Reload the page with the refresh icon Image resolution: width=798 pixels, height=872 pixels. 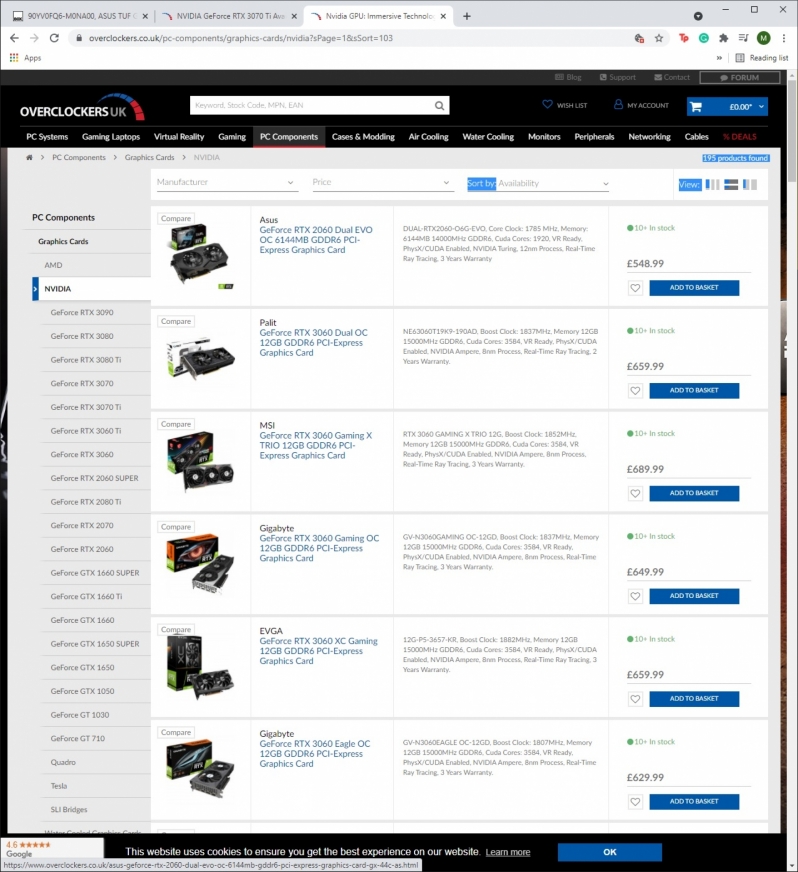tap(54, 38)
